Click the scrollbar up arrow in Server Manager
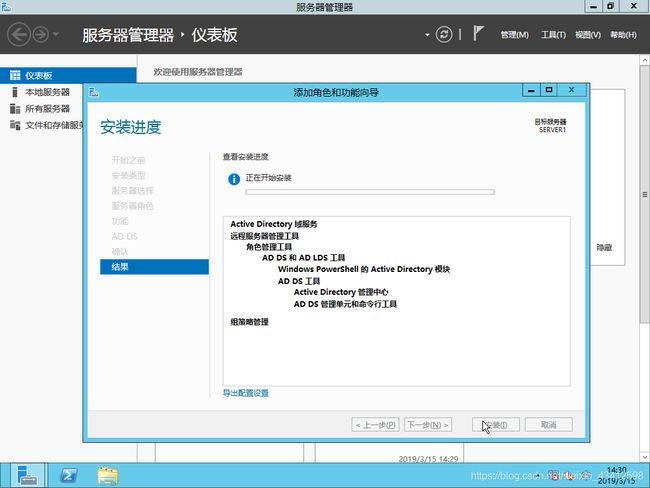Screen dimensions: 650x488 pos(645,60)
